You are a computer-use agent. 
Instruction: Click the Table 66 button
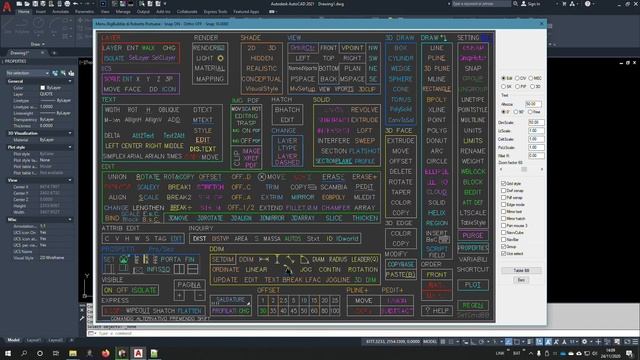(521, 270)
